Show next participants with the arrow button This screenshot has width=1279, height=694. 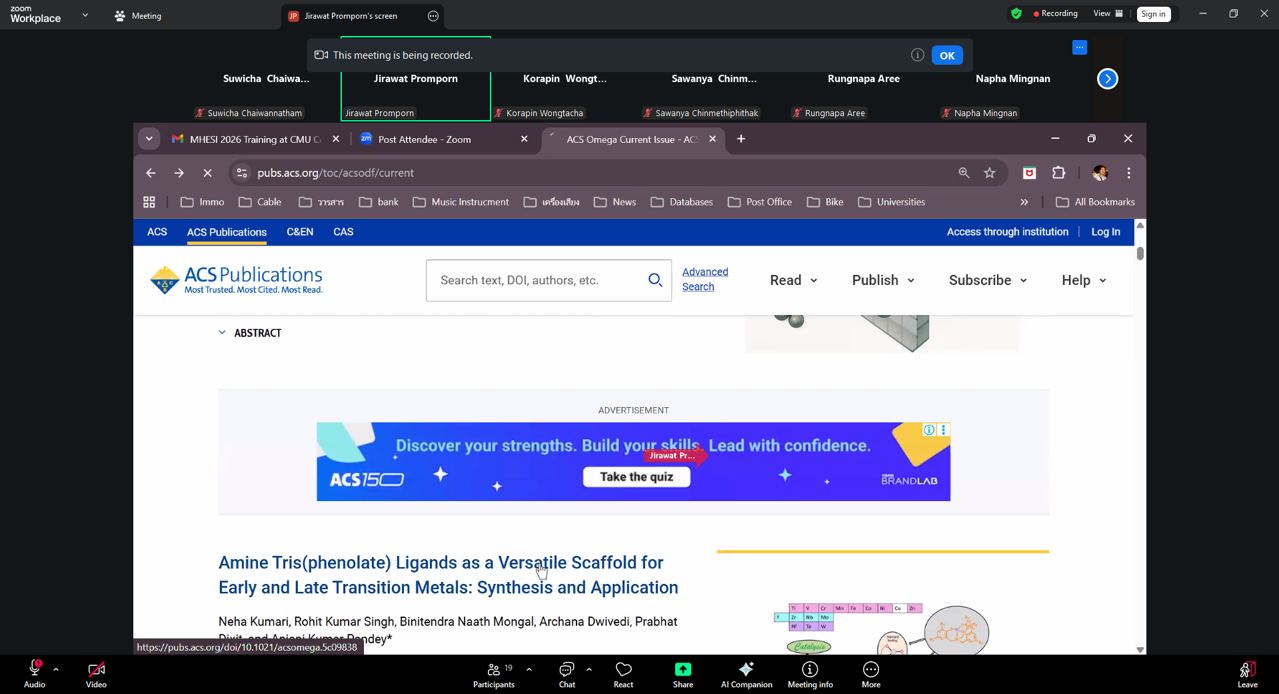point(1107,79)
